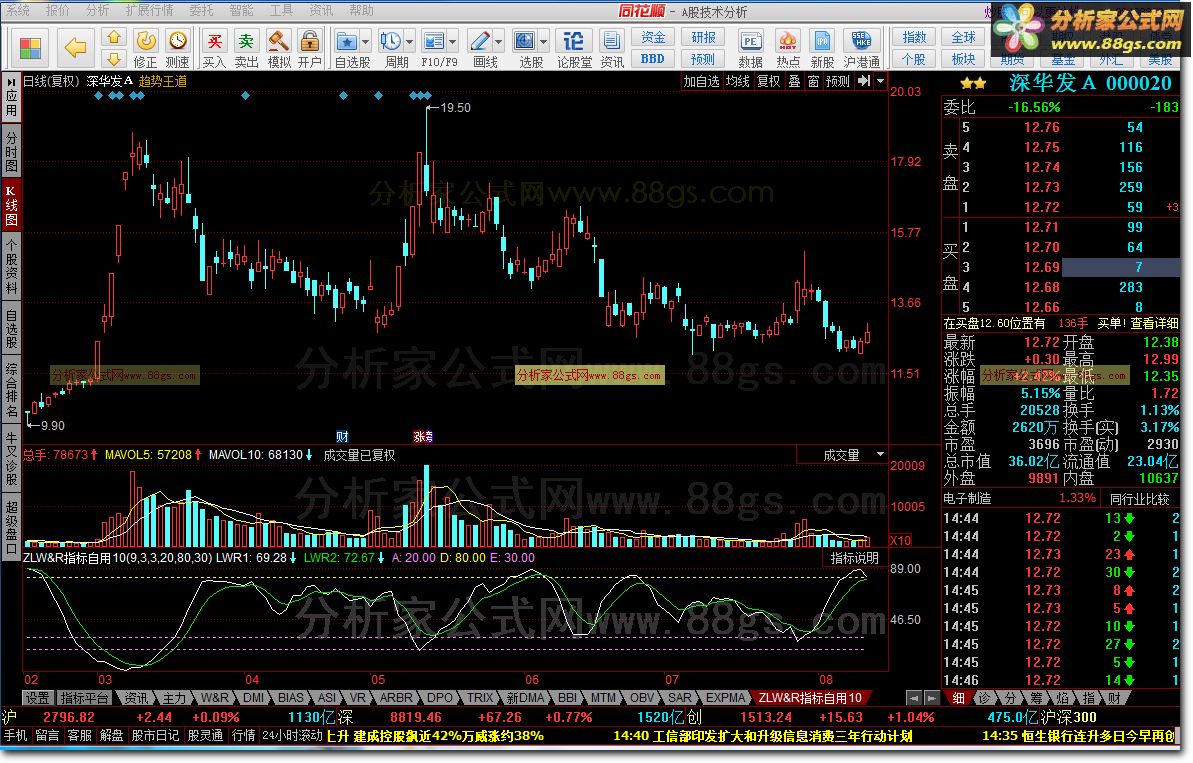Go back with the yellow left arrow
This screenshot has width=1193, height=763.
coord(75,48)
